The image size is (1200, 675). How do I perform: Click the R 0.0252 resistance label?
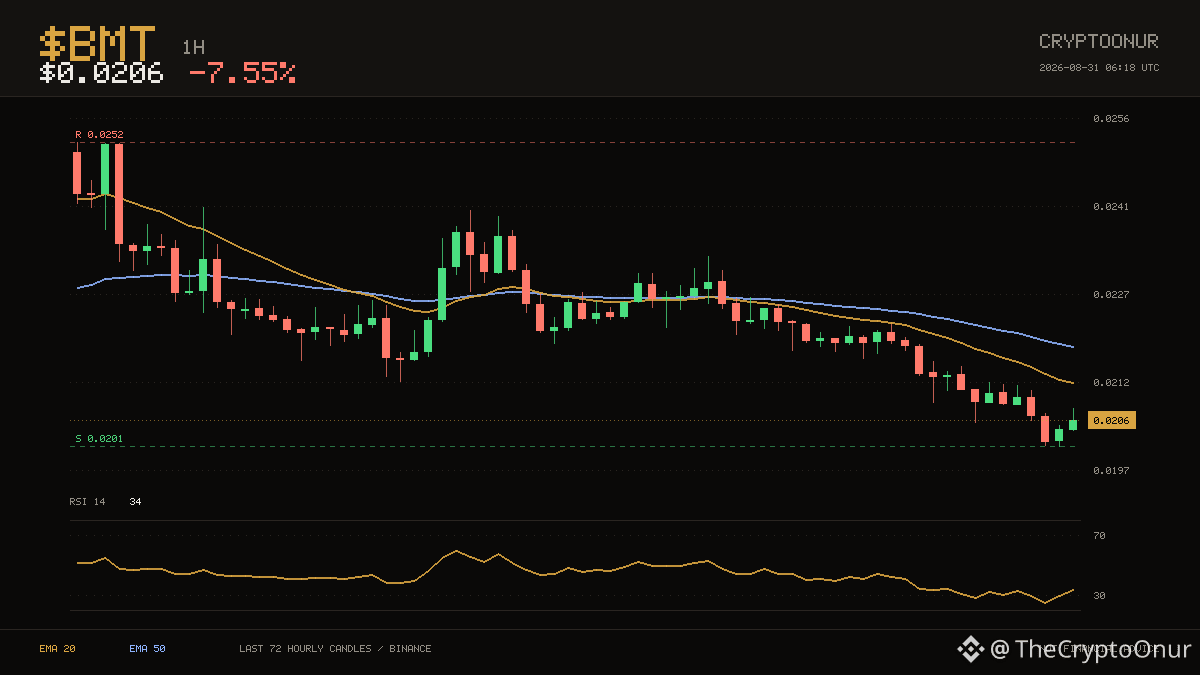coord(99,134)
